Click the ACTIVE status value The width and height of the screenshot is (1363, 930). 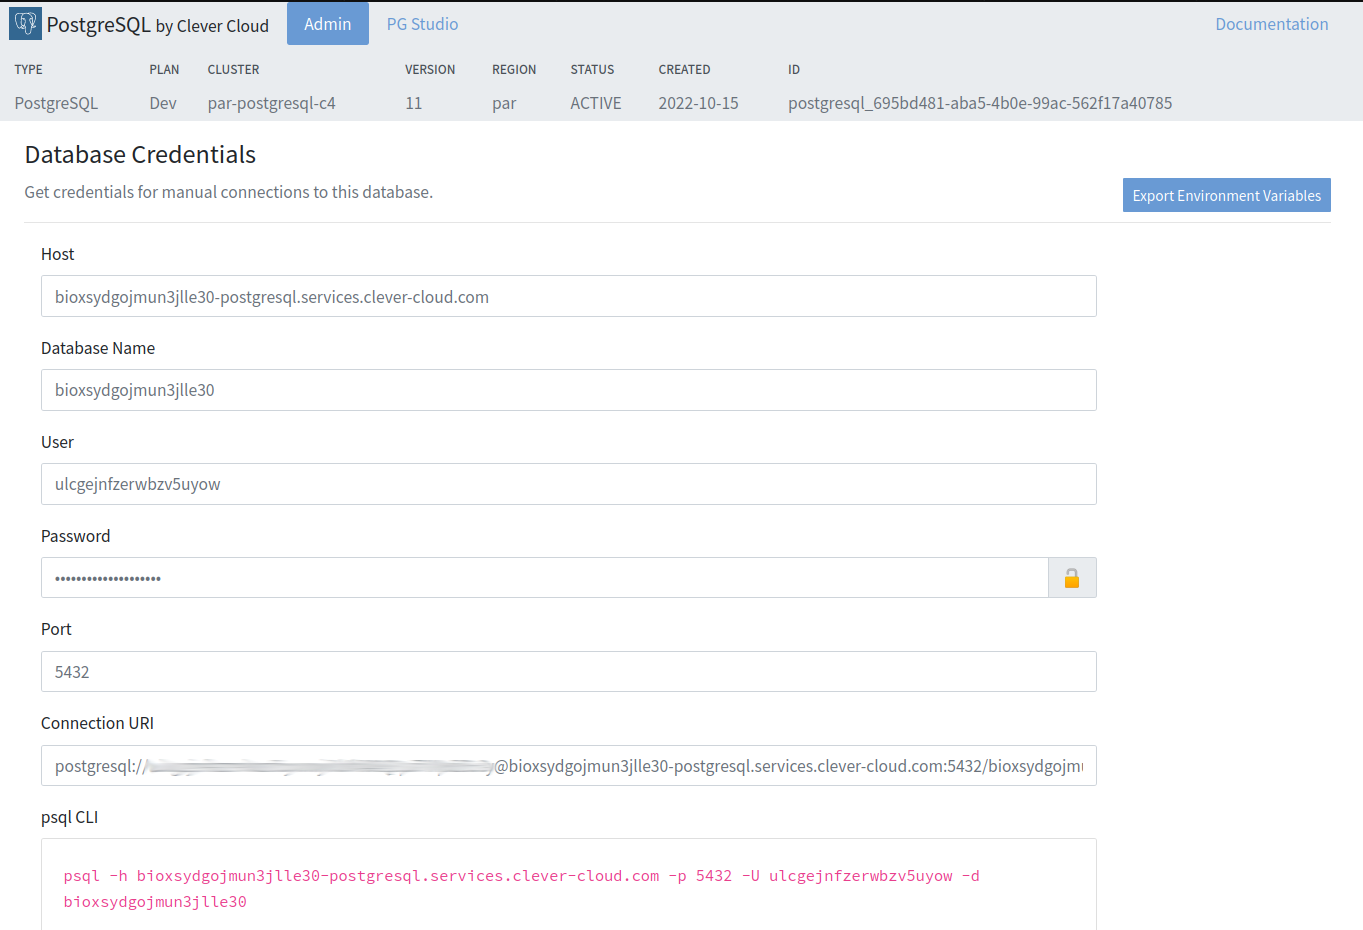click(x=596, y=103)
